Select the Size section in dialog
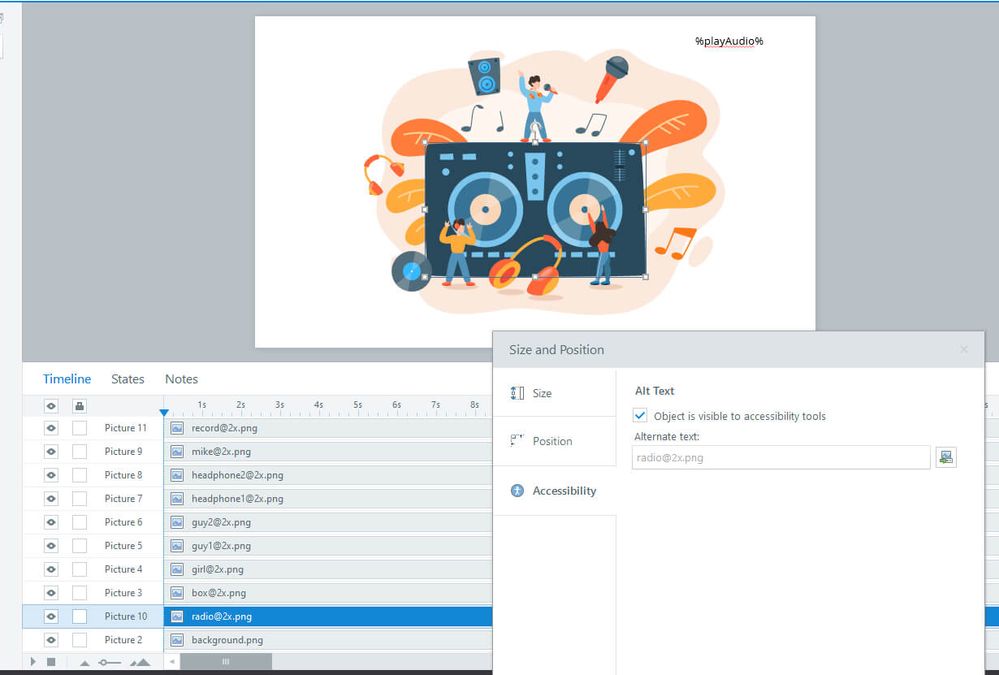Screen dimensions: 999x675 [x=554, y=393]
